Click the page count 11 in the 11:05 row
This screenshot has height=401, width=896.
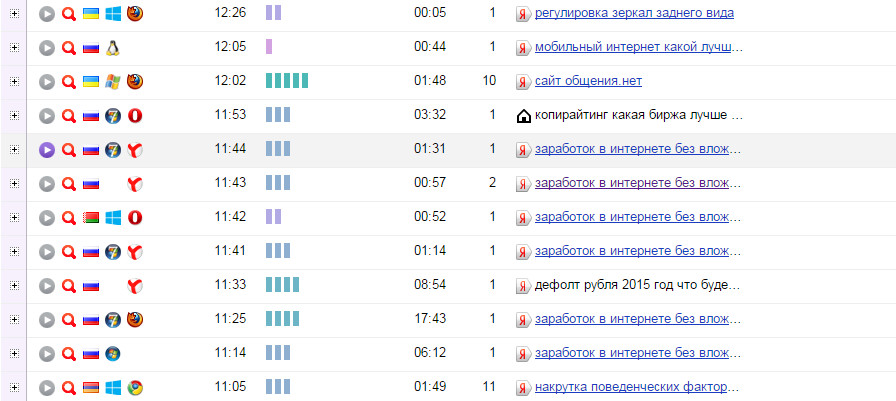[489, 387]
